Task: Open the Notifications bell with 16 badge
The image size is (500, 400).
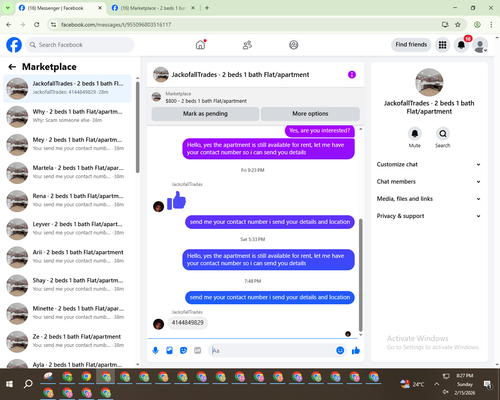Action: pyautogui.click(x=462, y=45)
